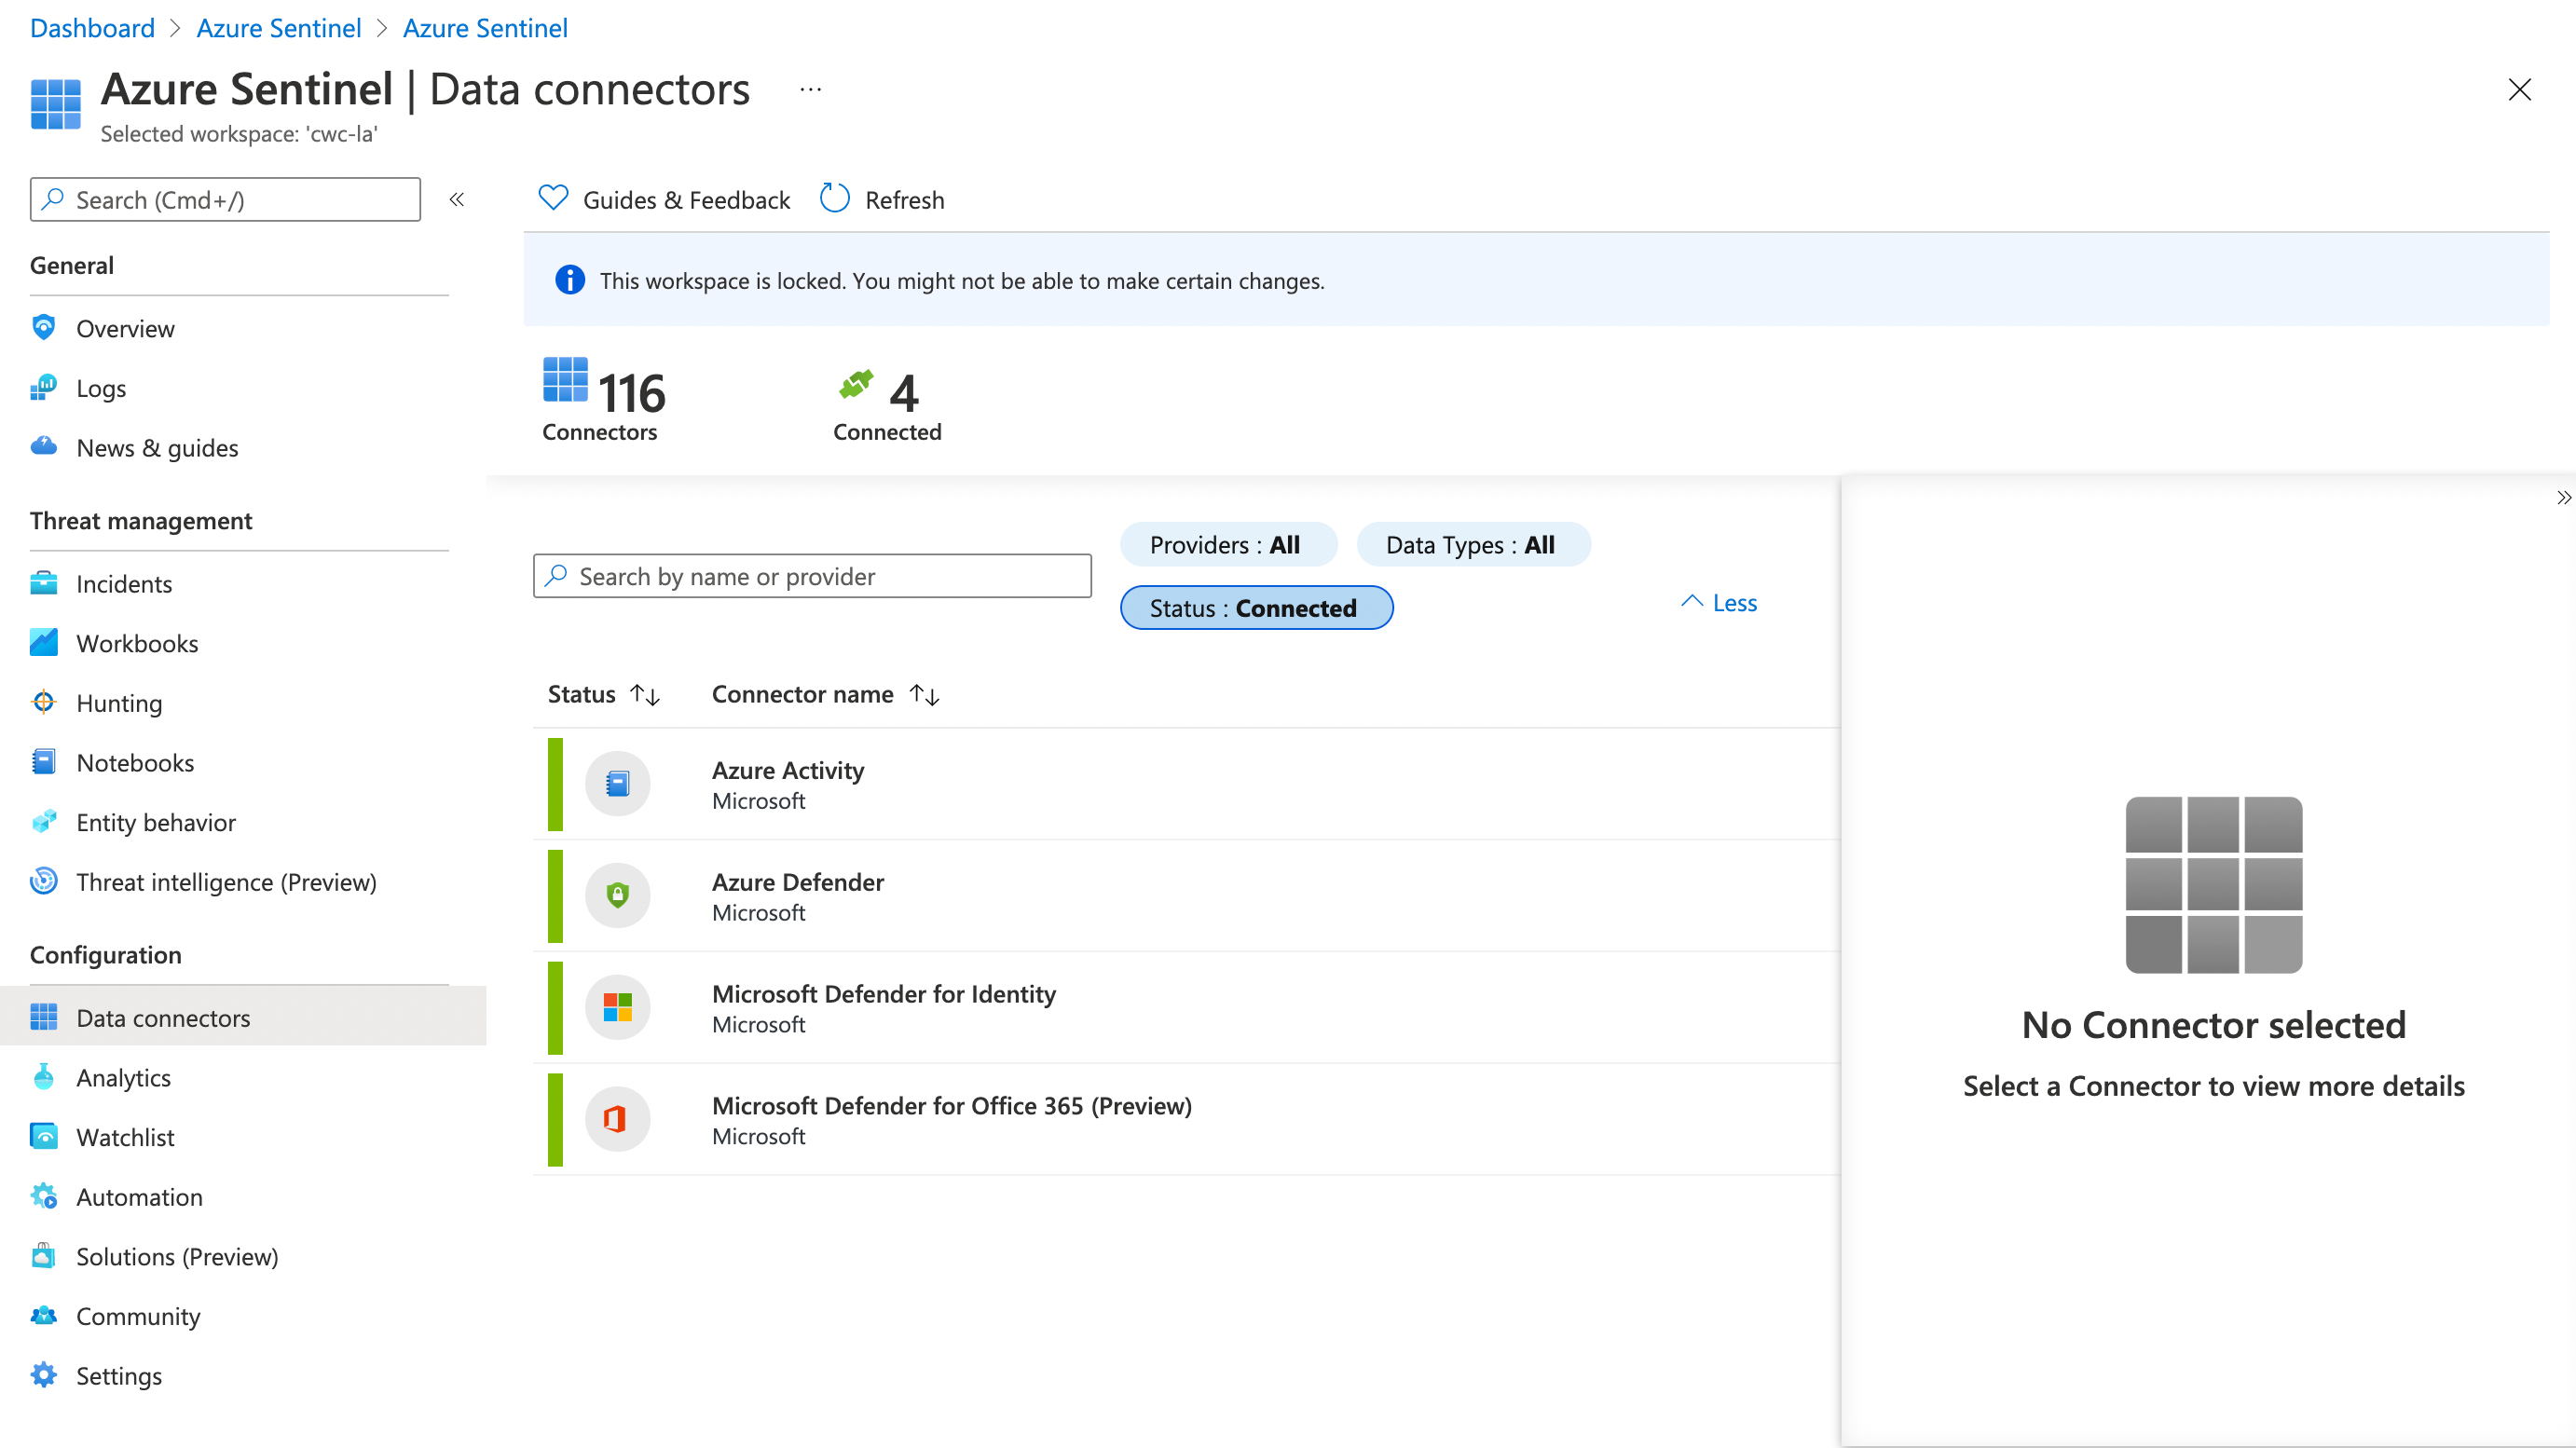Click the Refresh button label

(904, 199)
